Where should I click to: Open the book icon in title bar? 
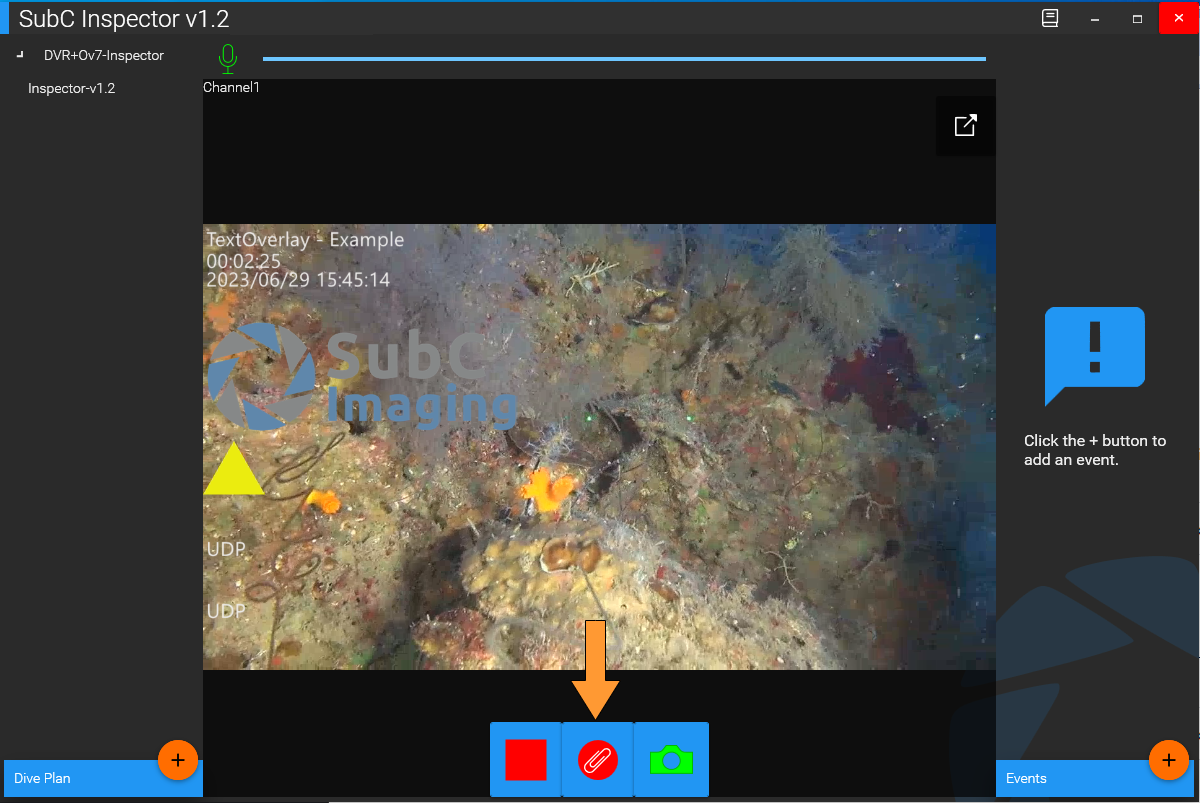click(1050, 18)
